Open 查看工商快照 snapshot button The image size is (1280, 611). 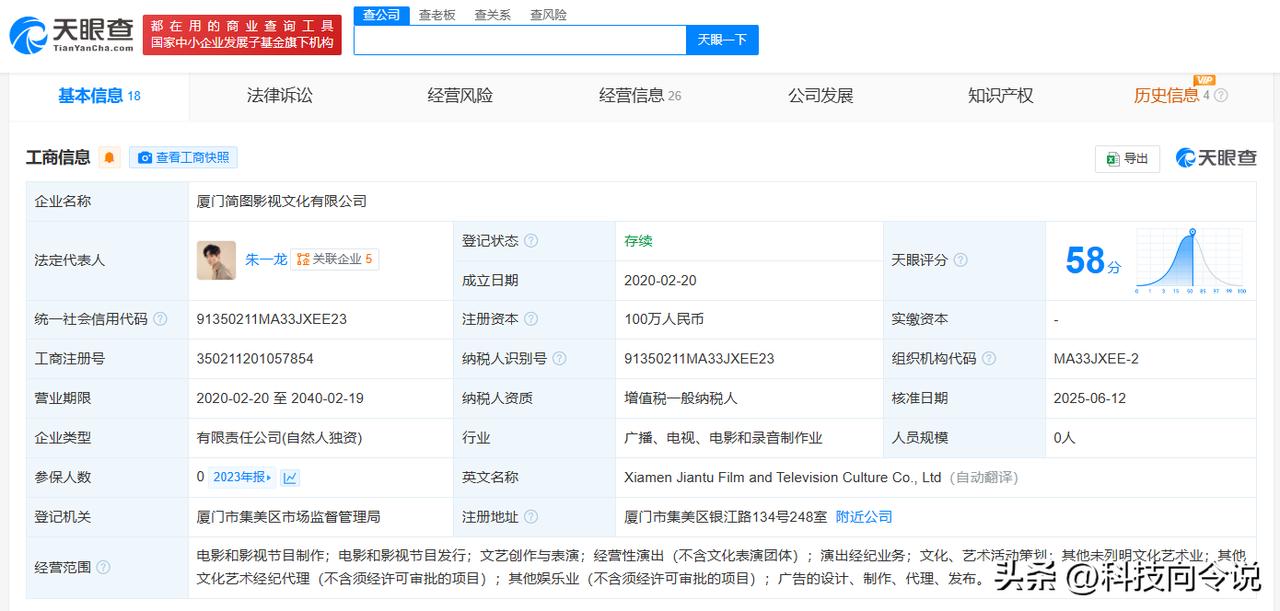183,157
